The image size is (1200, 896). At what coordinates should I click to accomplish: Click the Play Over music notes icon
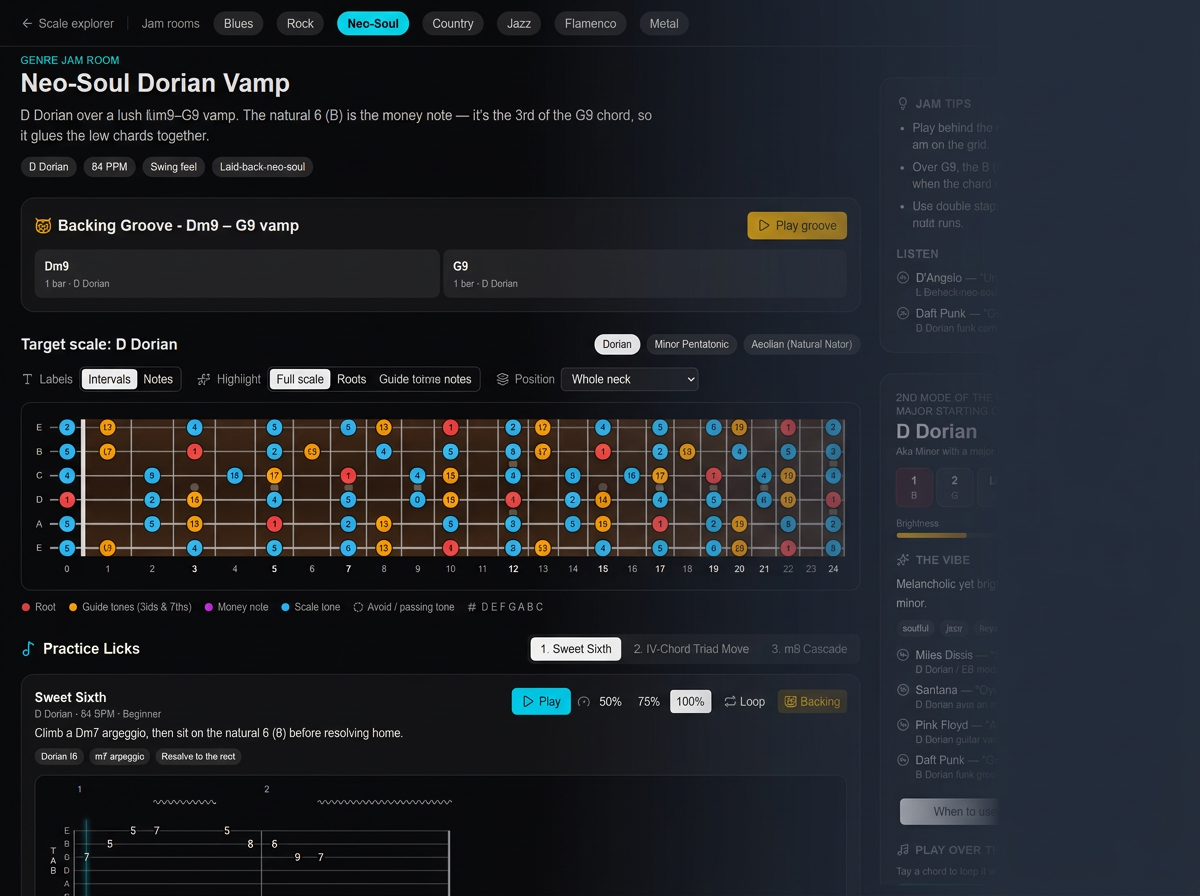pyautogui.click(x=903, y=850)
